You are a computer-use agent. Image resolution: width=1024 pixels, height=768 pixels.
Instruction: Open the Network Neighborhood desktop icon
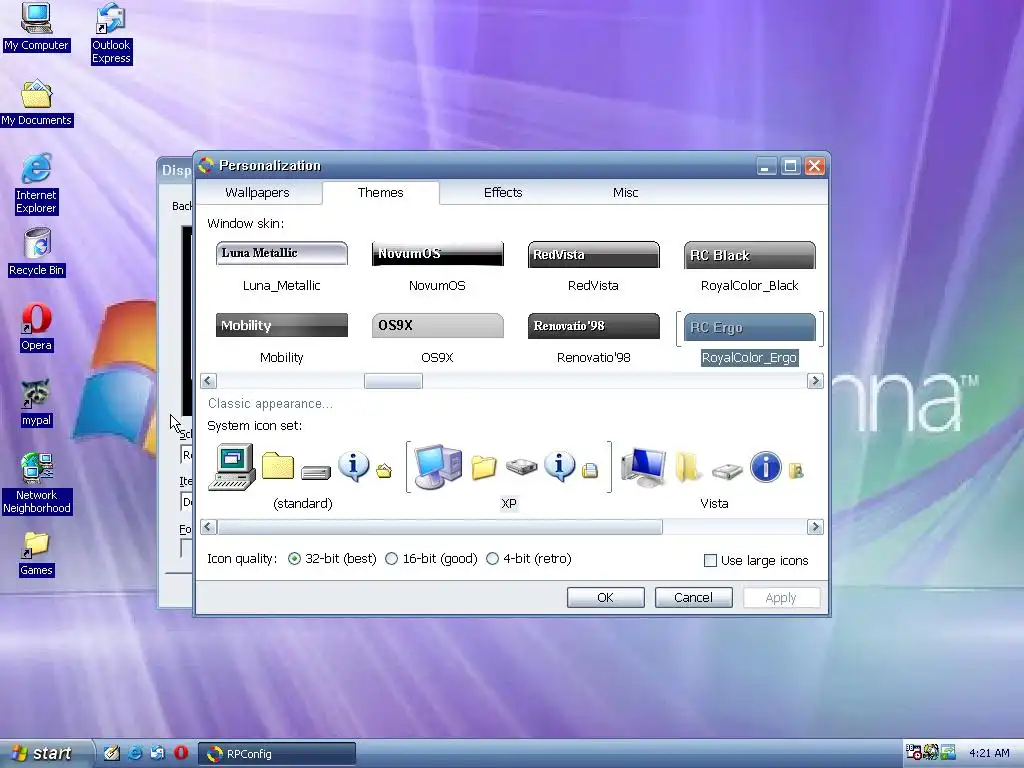37,483
